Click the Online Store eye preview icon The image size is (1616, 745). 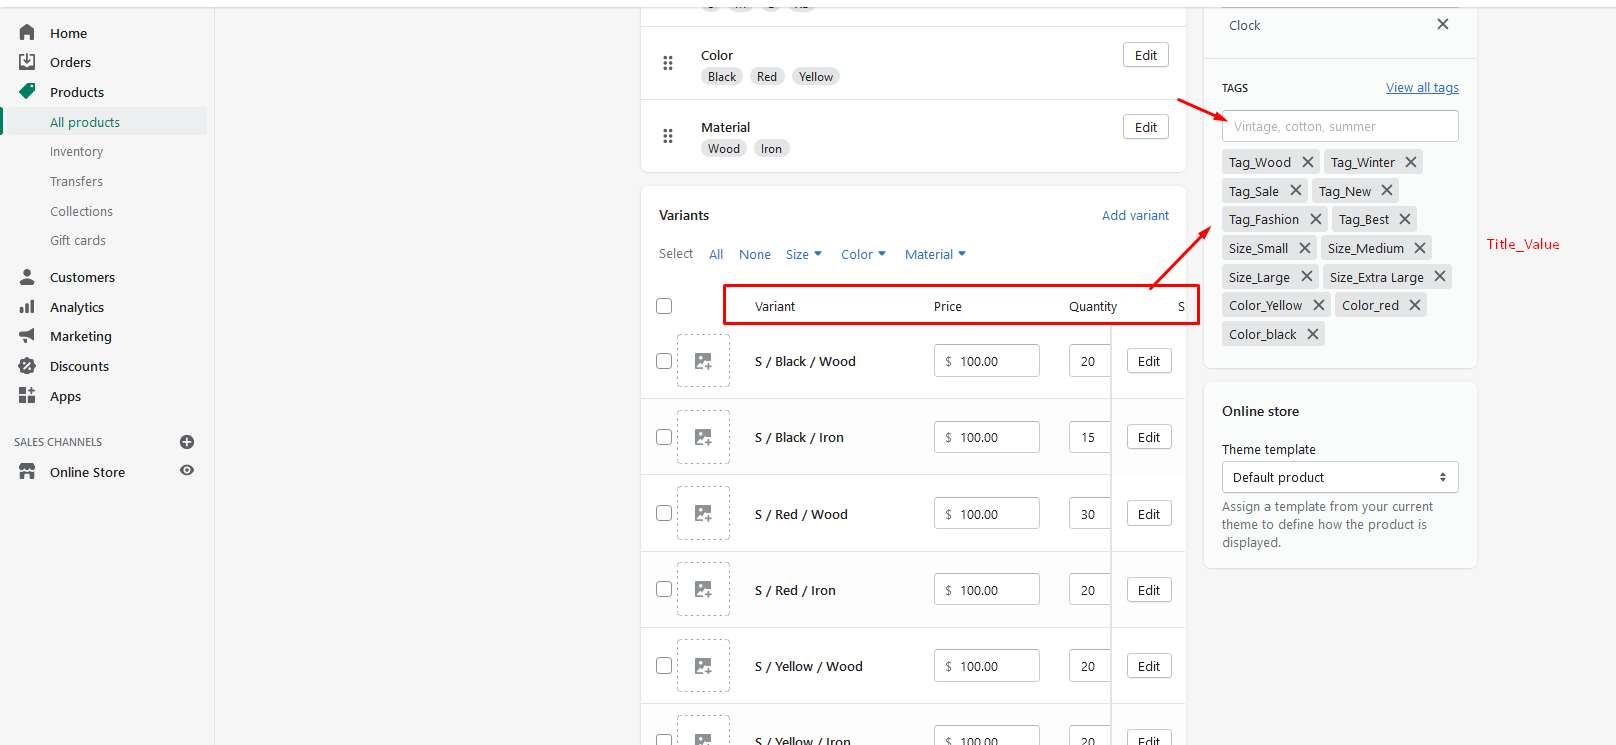[x=187, y=471]
